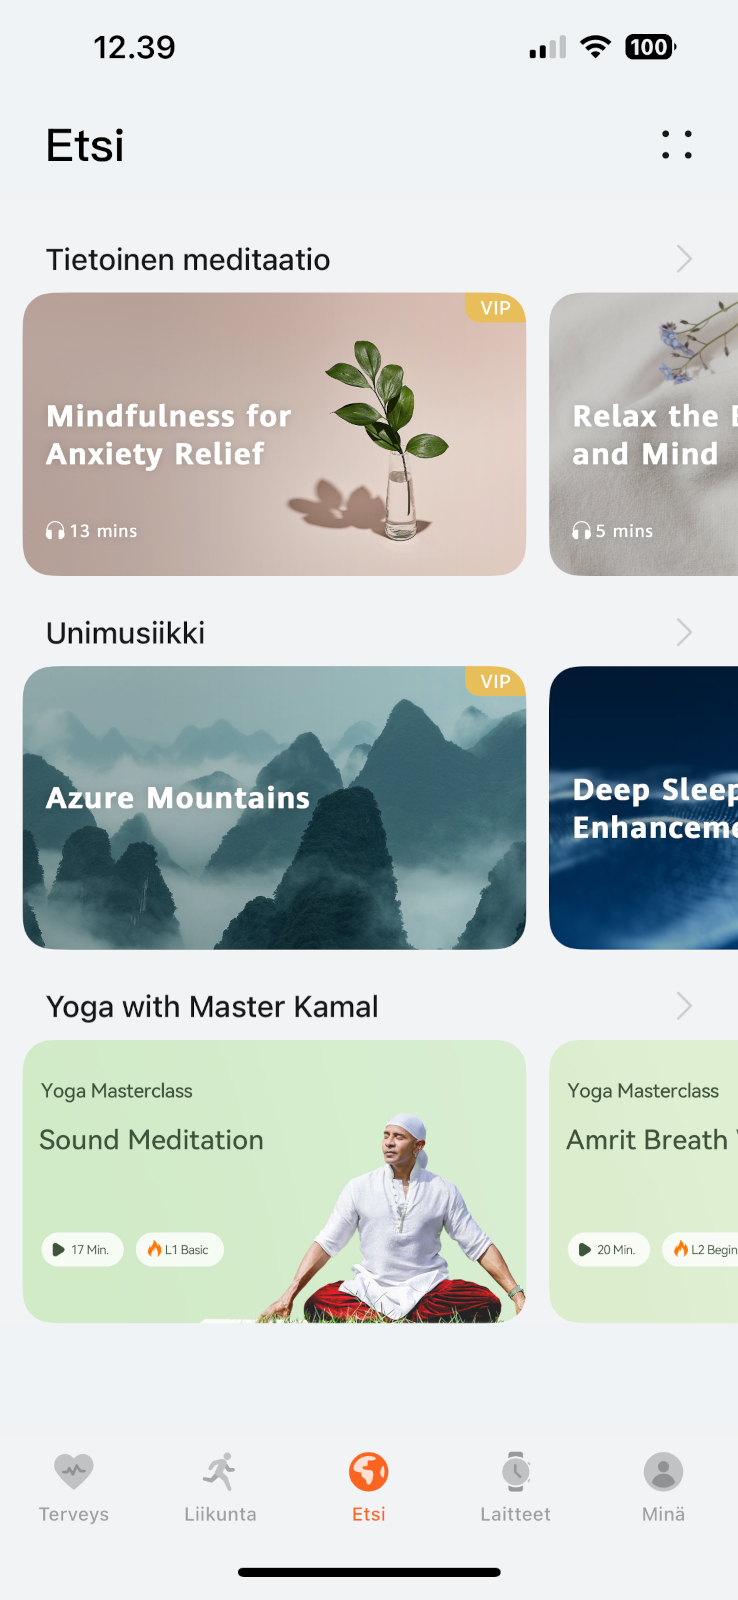Go to the Minä profile icon
This screenshot has width=738, height=1600.
coord(663,1471)
